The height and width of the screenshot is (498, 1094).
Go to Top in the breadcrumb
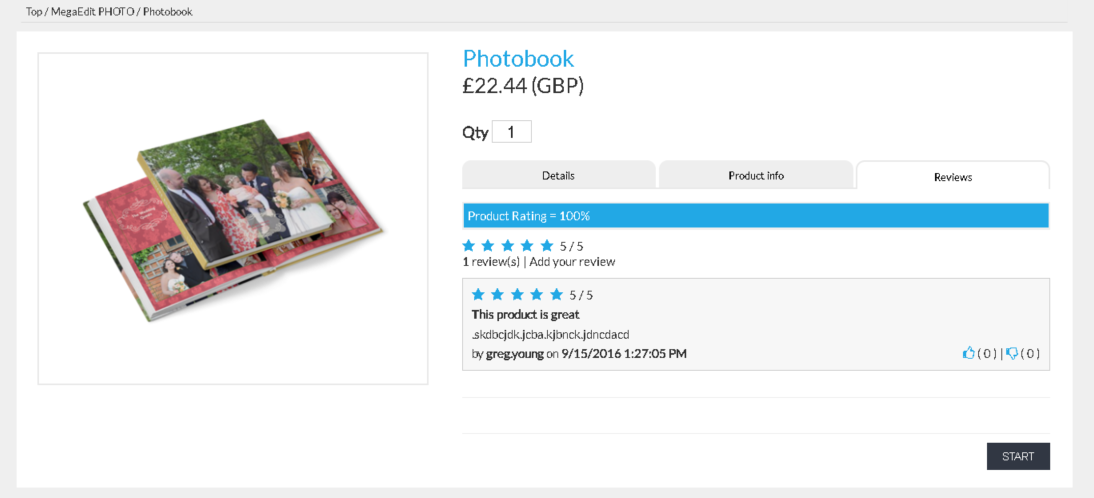[34, 12]
